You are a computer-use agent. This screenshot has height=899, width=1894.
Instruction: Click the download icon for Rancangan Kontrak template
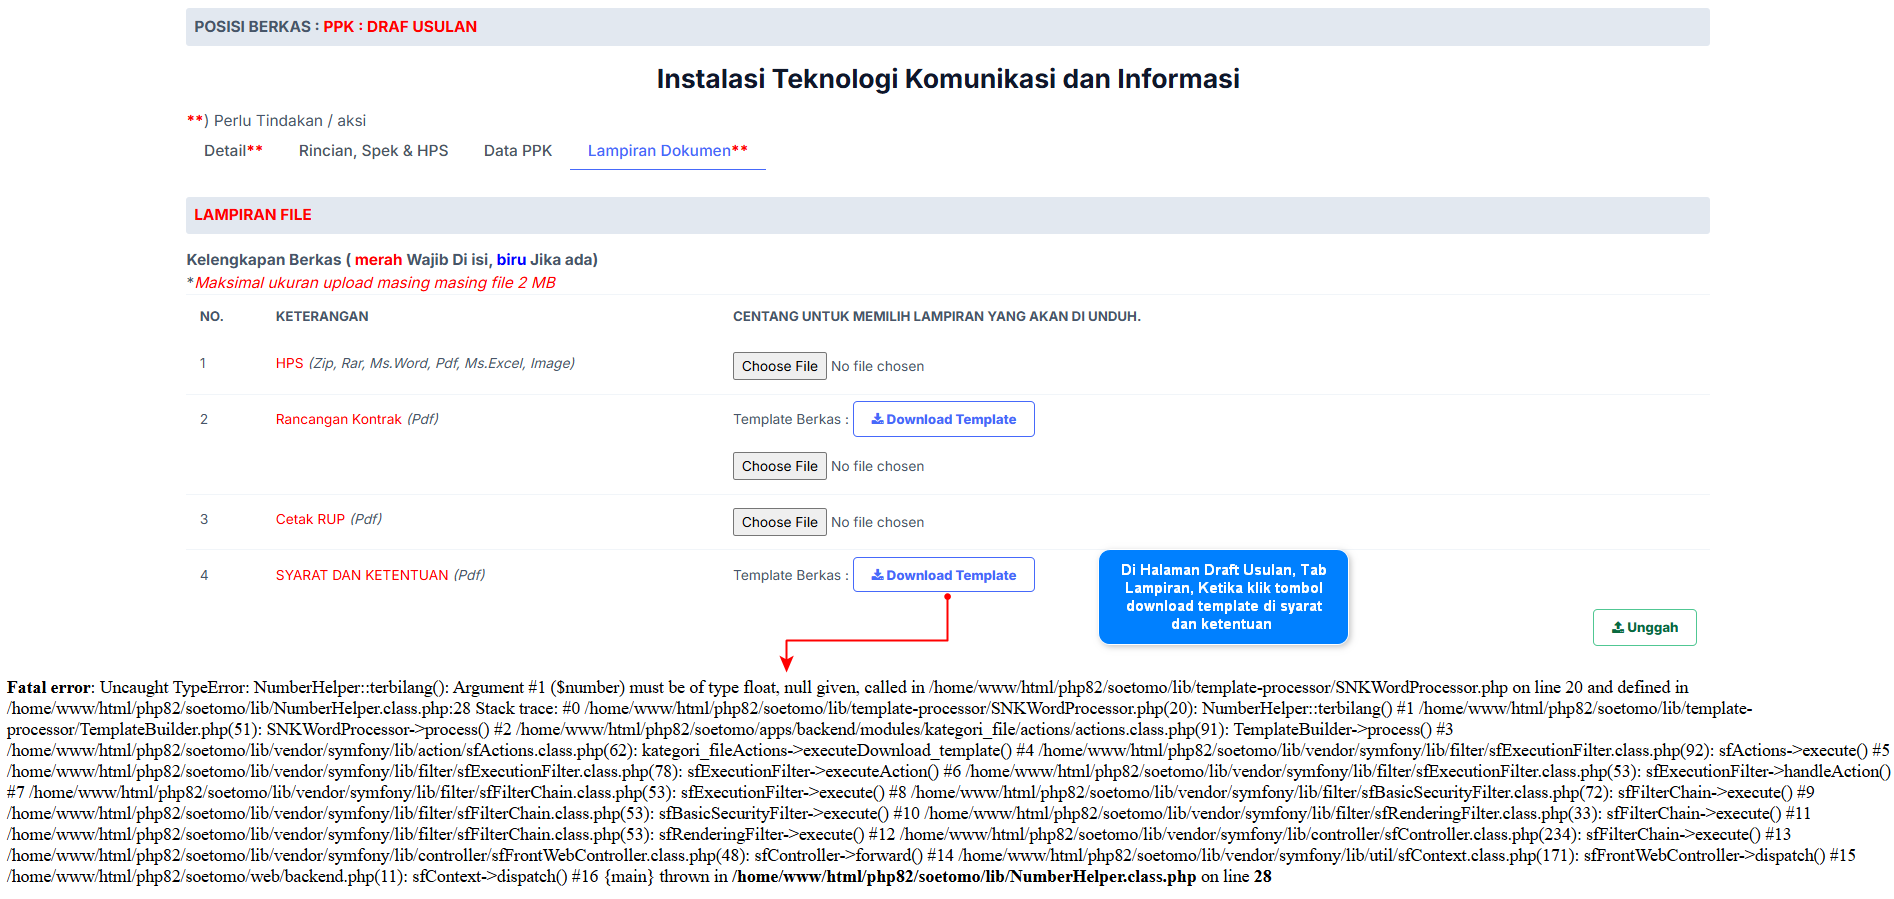[877, 419]
